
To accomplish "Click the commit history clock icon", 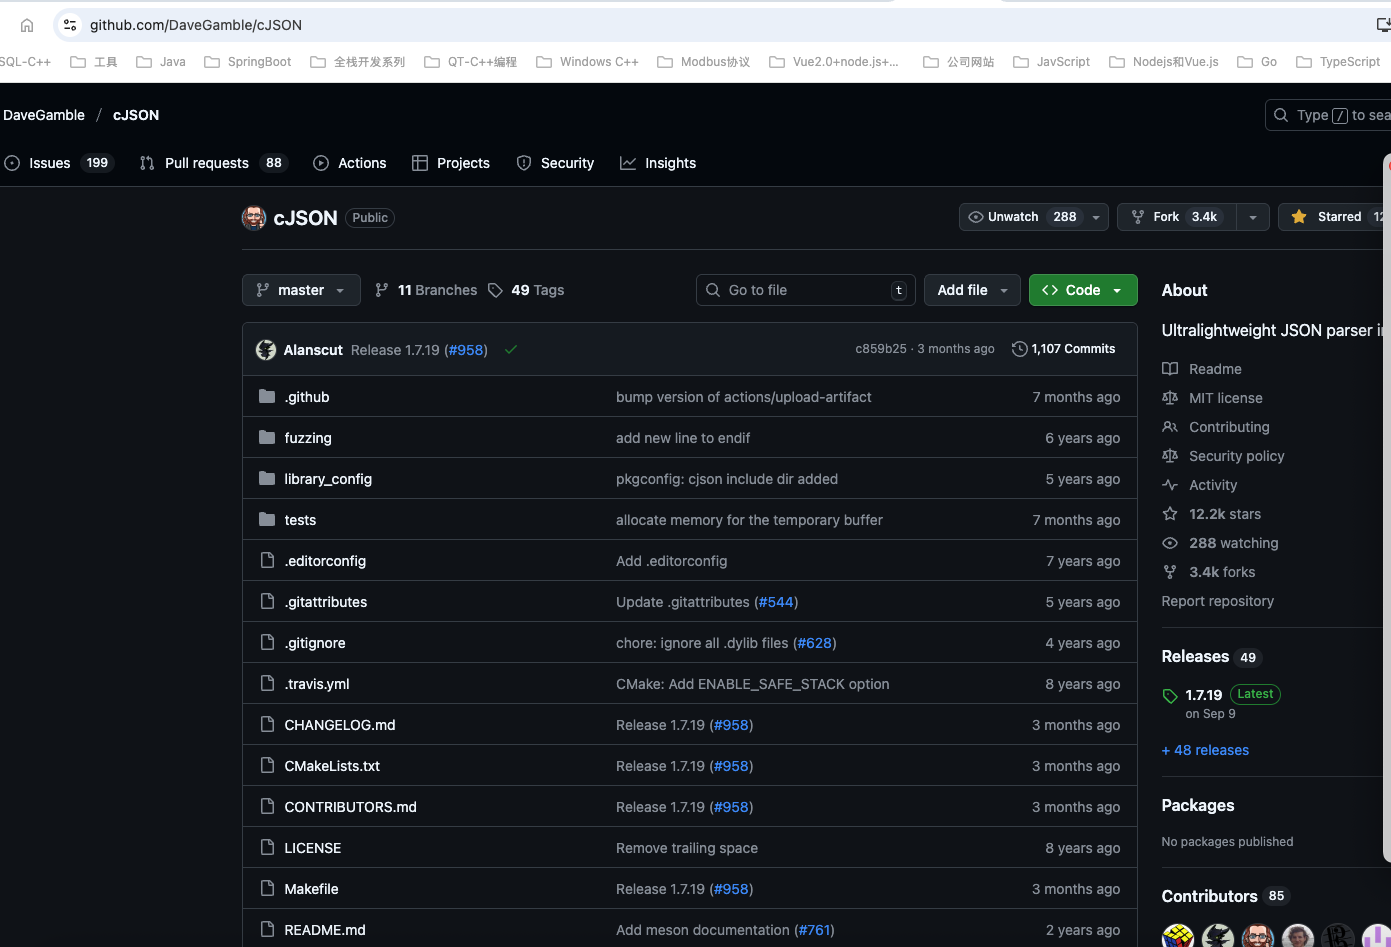I will pos(1019,349).
